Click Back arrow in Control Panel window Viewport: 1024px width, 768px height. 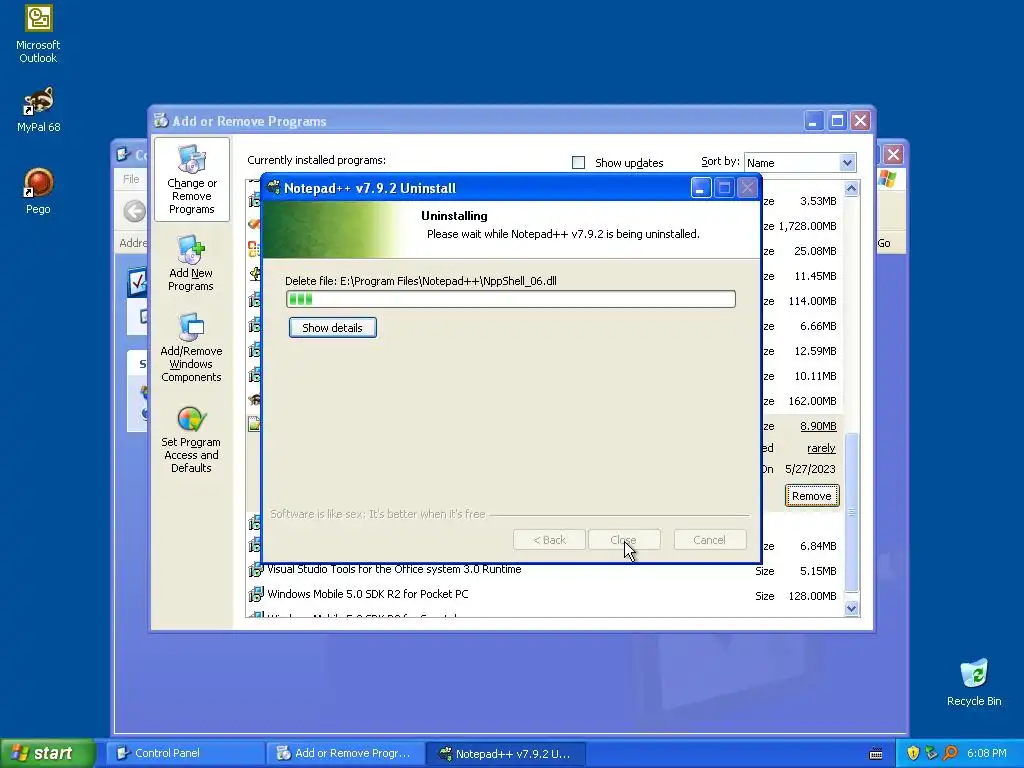click(135, 211)
